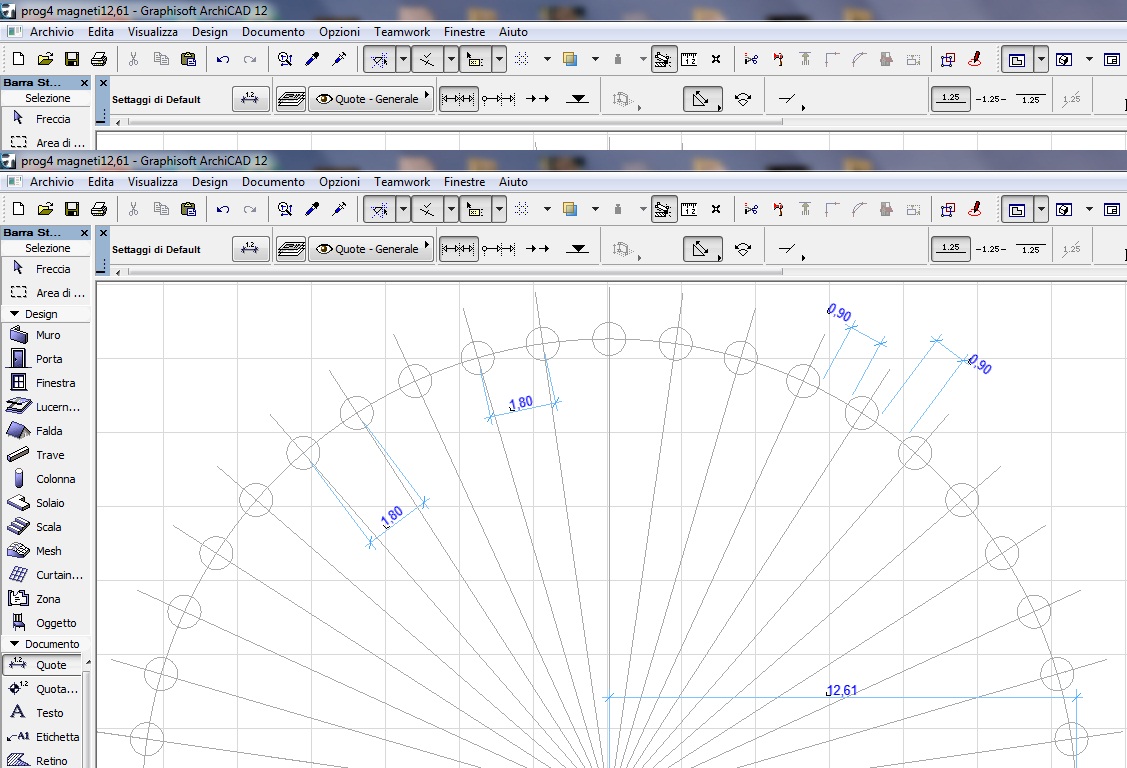Click the Etichetta label tool

click(x=56, y=737)
